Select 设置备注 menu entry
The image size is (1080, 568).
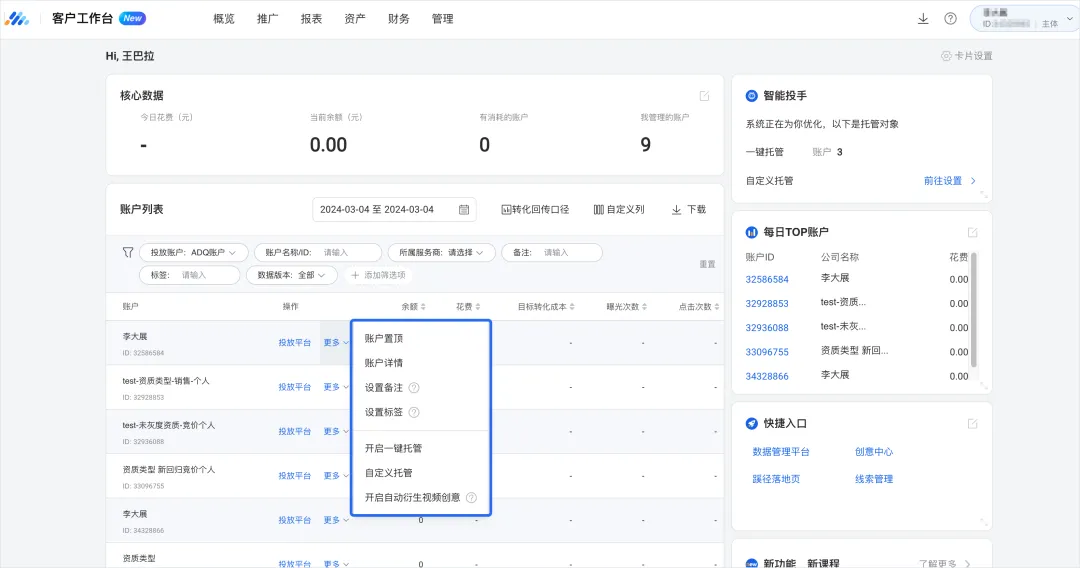tap(384, 388)
